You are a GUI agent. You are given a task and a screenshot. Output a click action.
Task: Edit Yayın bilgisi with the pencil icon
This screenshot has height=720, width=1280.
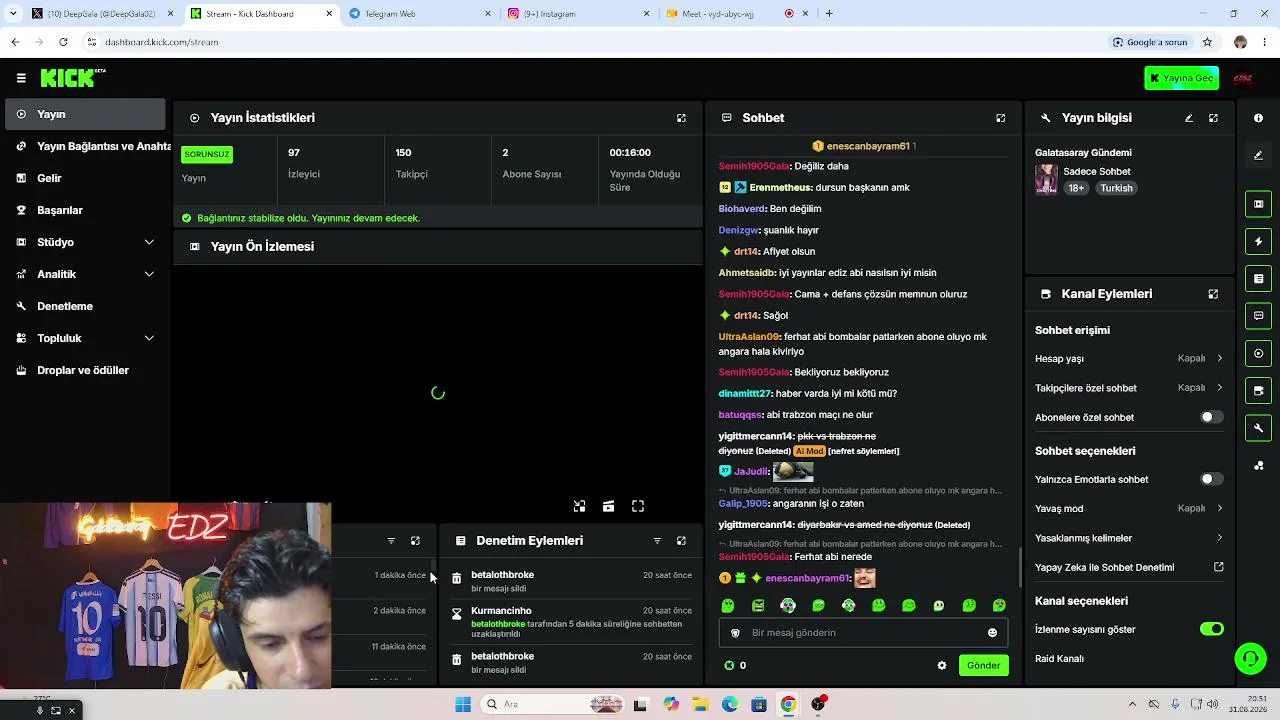tap(1189, 118)
